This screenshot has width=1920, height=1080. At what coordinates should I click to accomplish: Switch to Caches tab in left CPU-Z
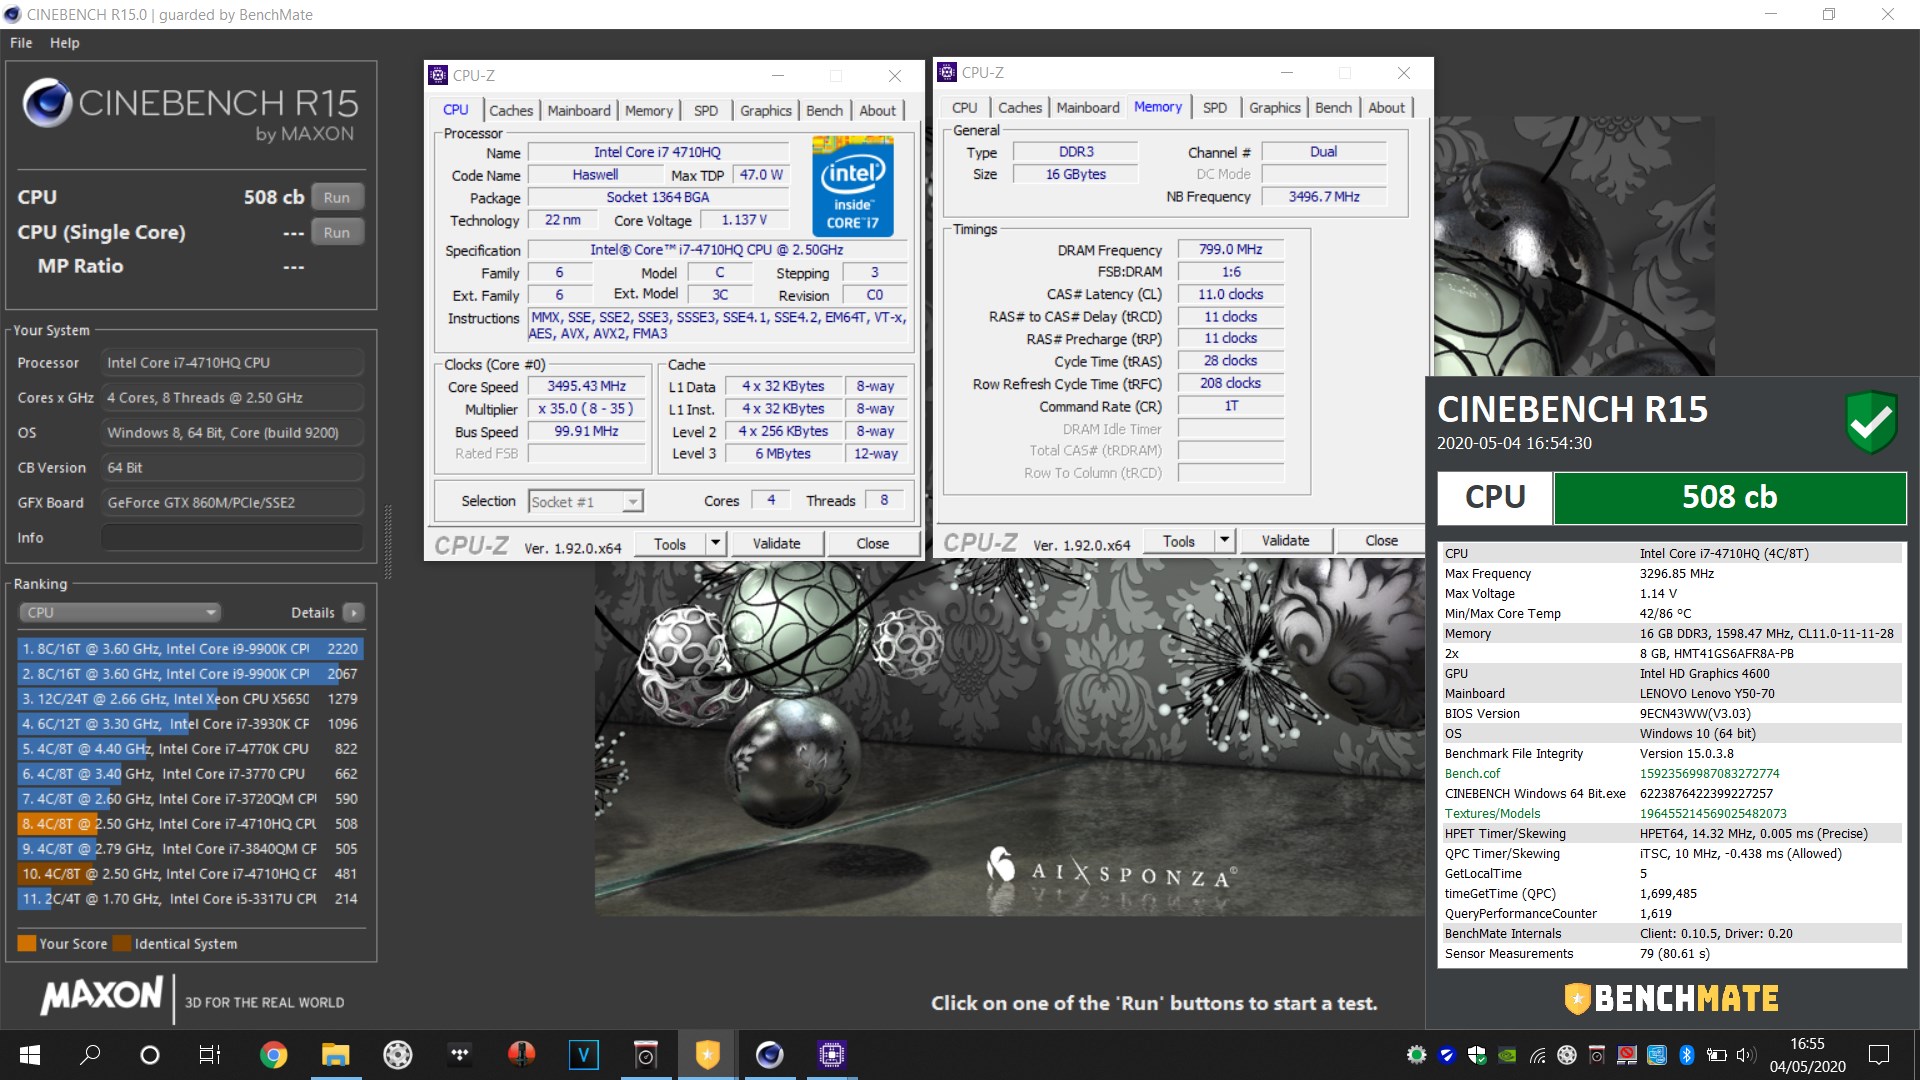(511, 110)
